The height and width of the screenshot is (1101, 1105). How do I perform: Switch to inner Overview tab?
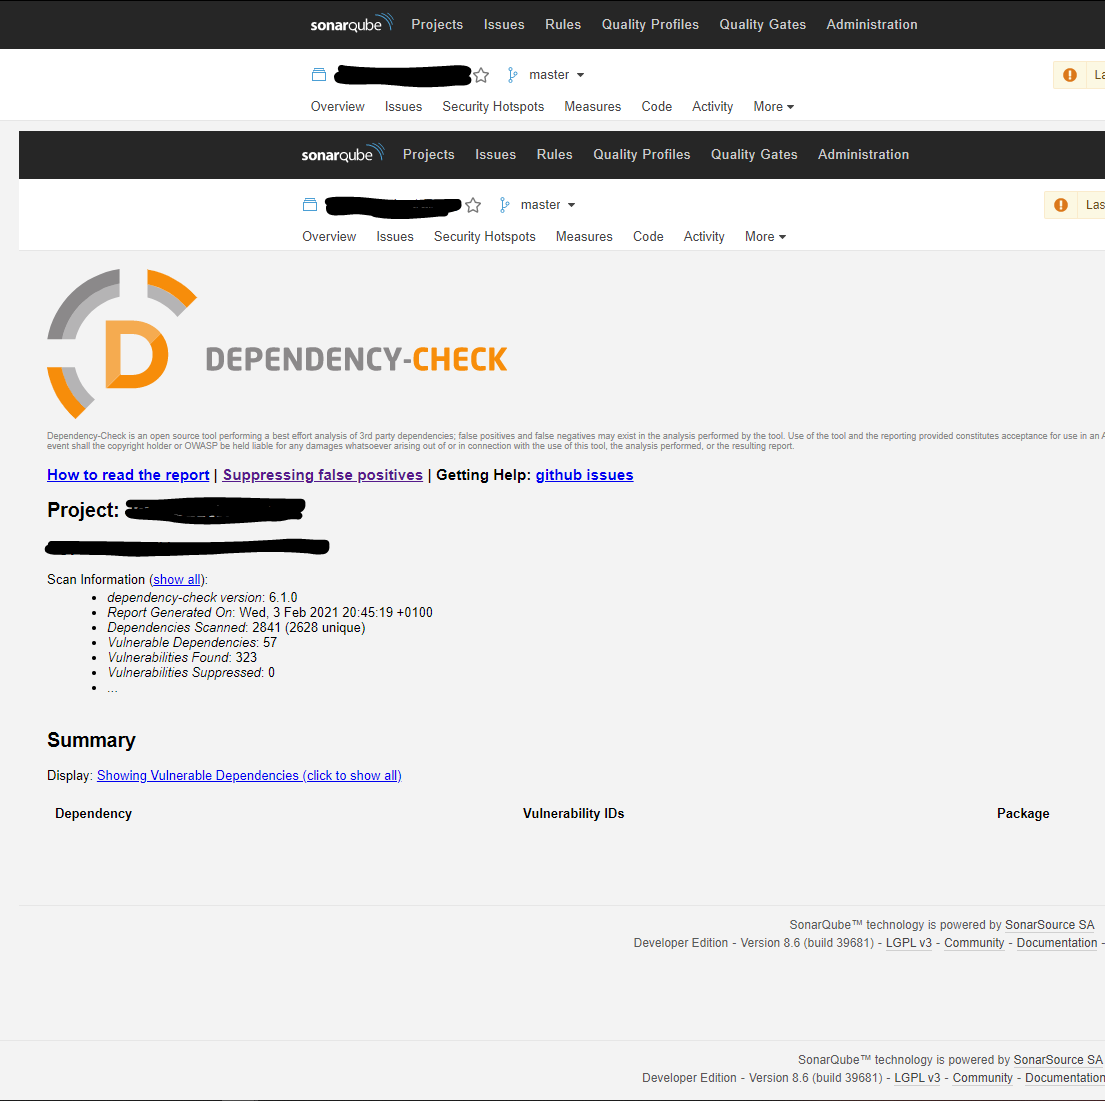coord(329,236)
